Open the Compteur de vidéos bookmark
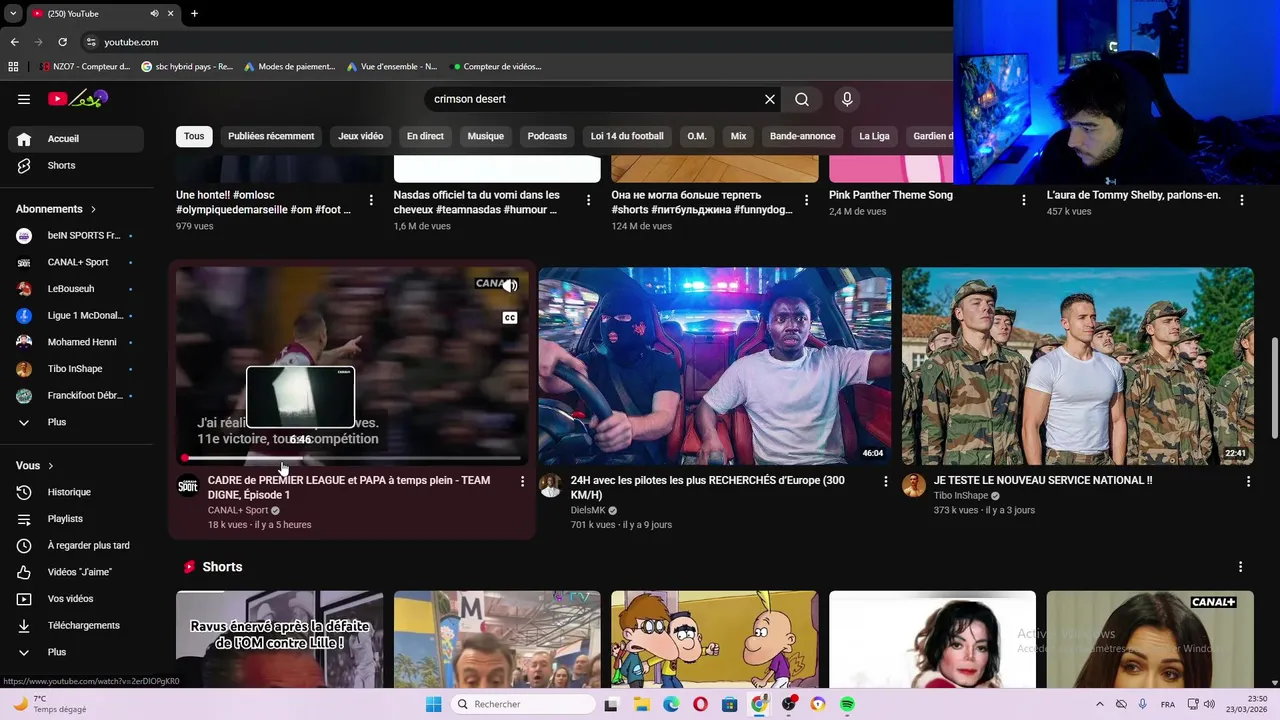The width and height of the screenshot is (1280, 720). tap(496, 67)
